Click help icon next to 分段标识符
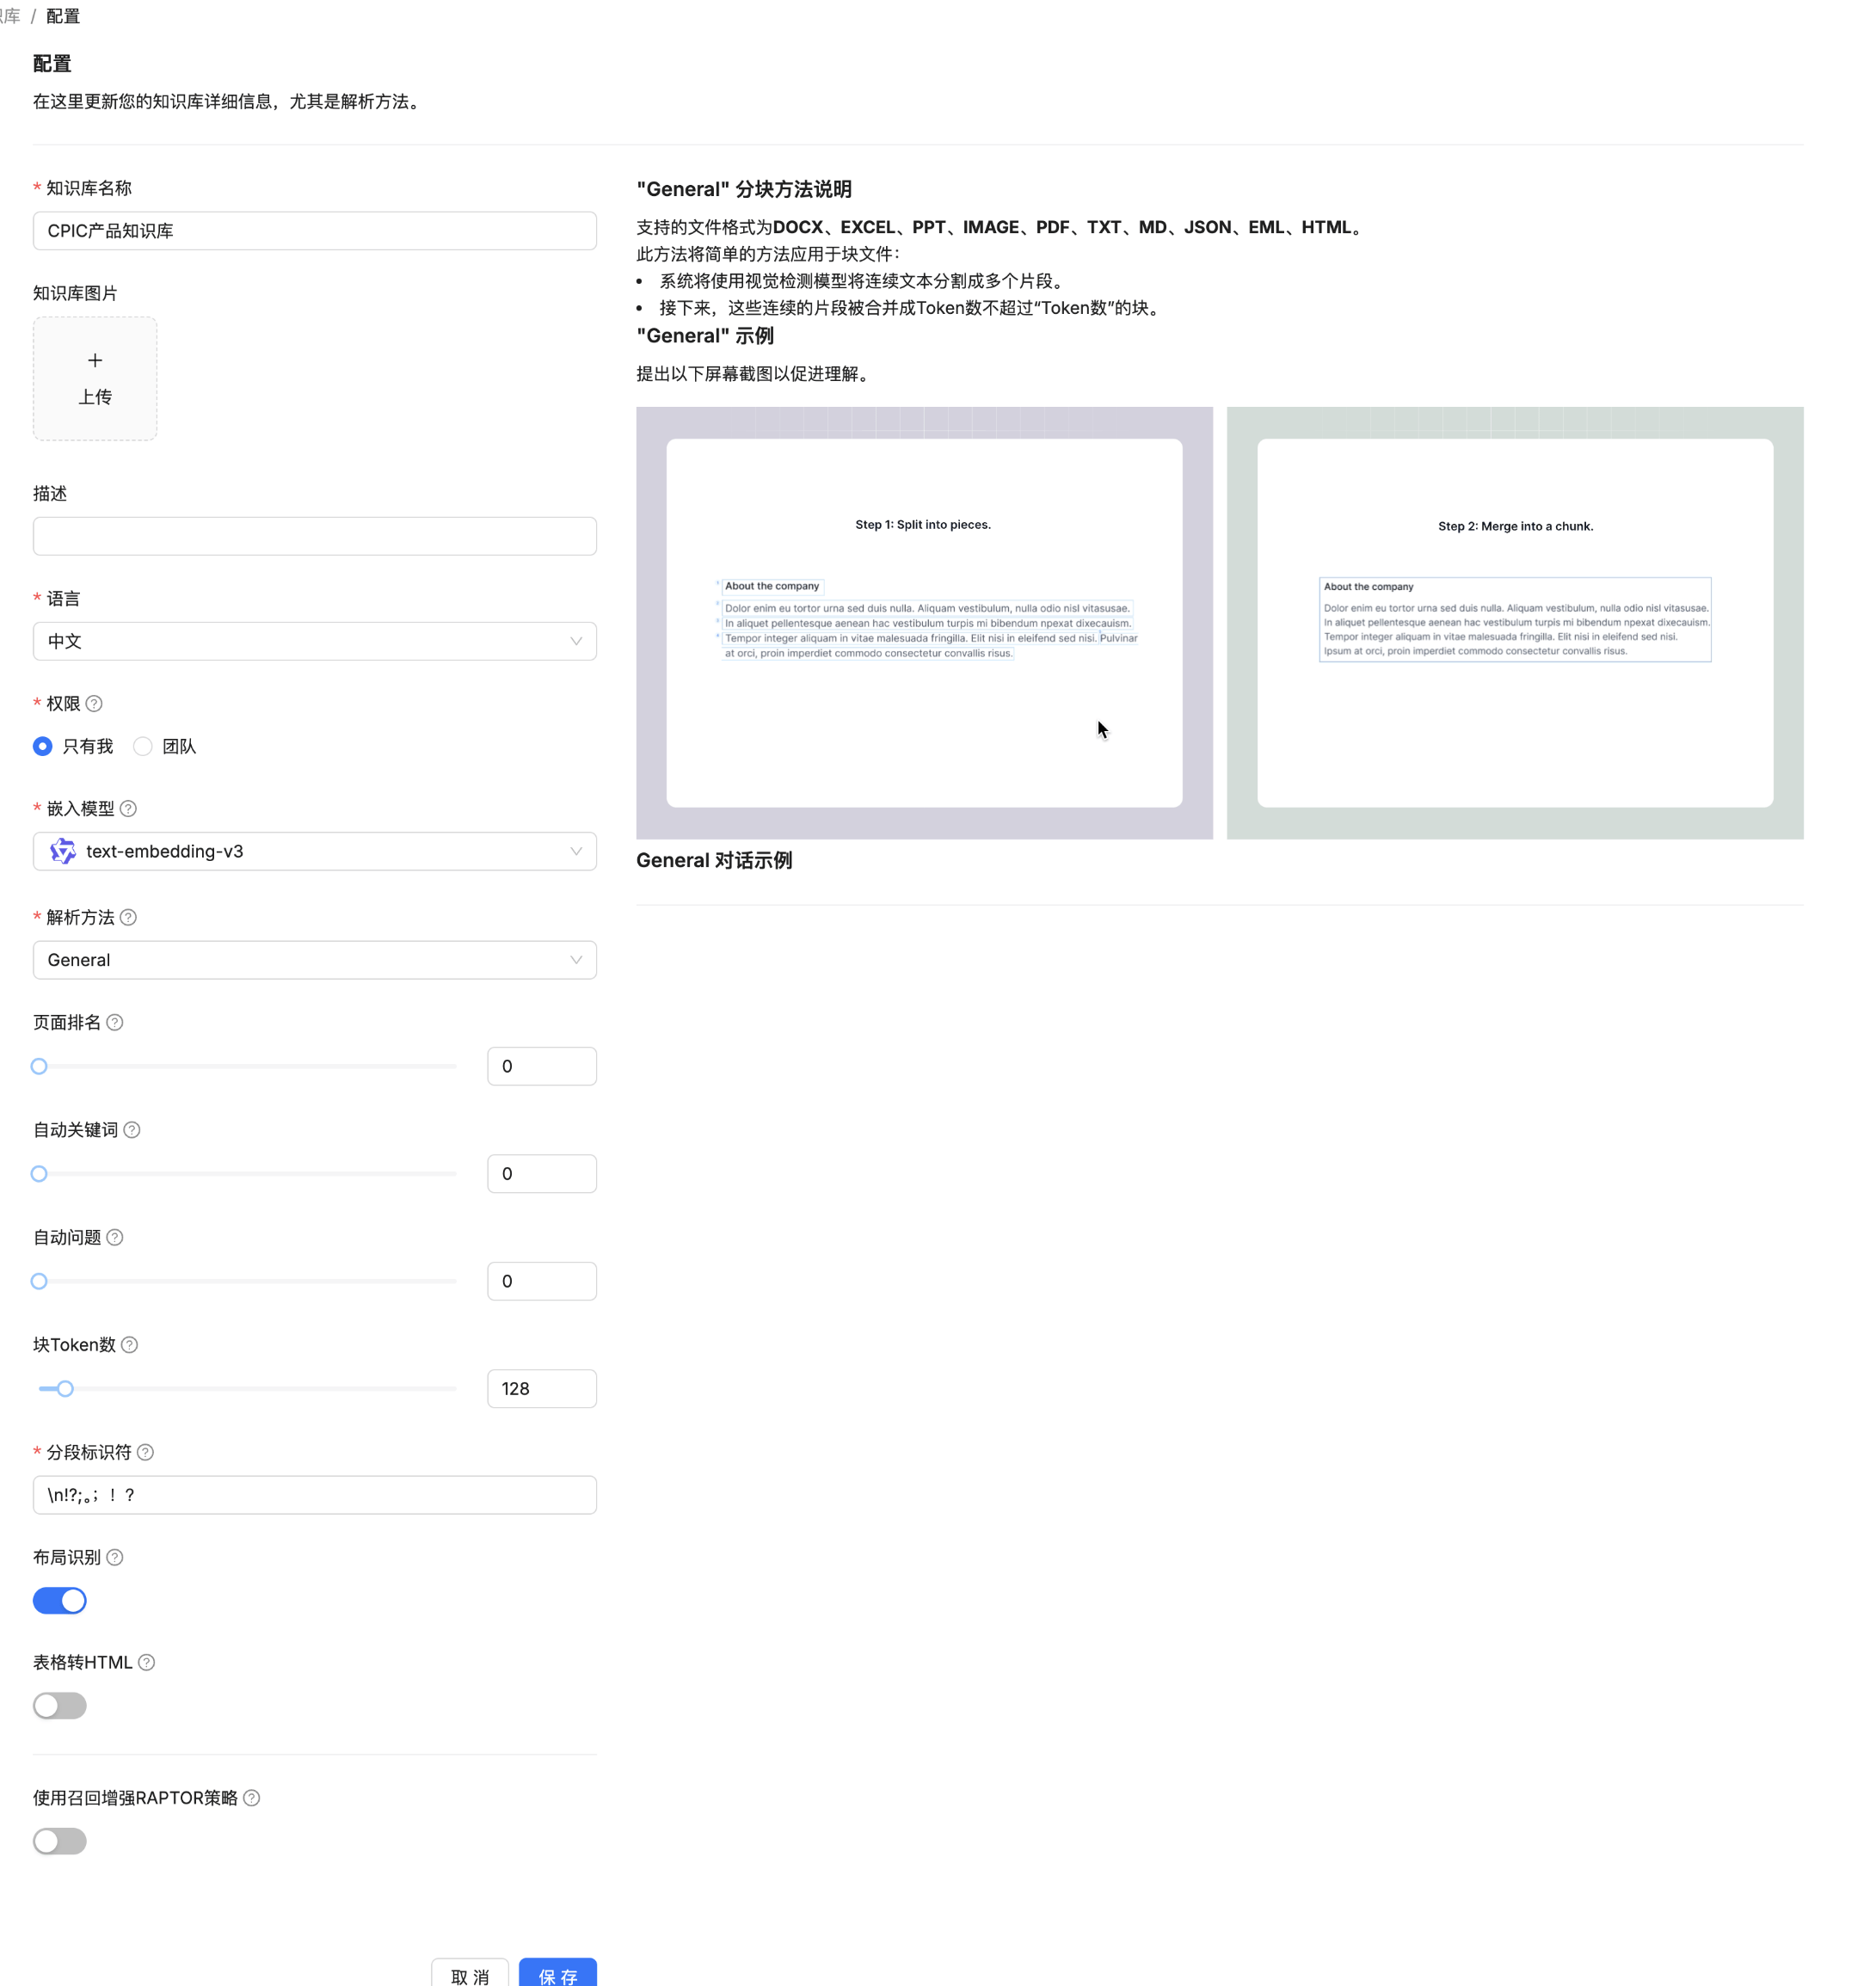Viewport: 1876px width, 1986px height. pos(145,1452)
